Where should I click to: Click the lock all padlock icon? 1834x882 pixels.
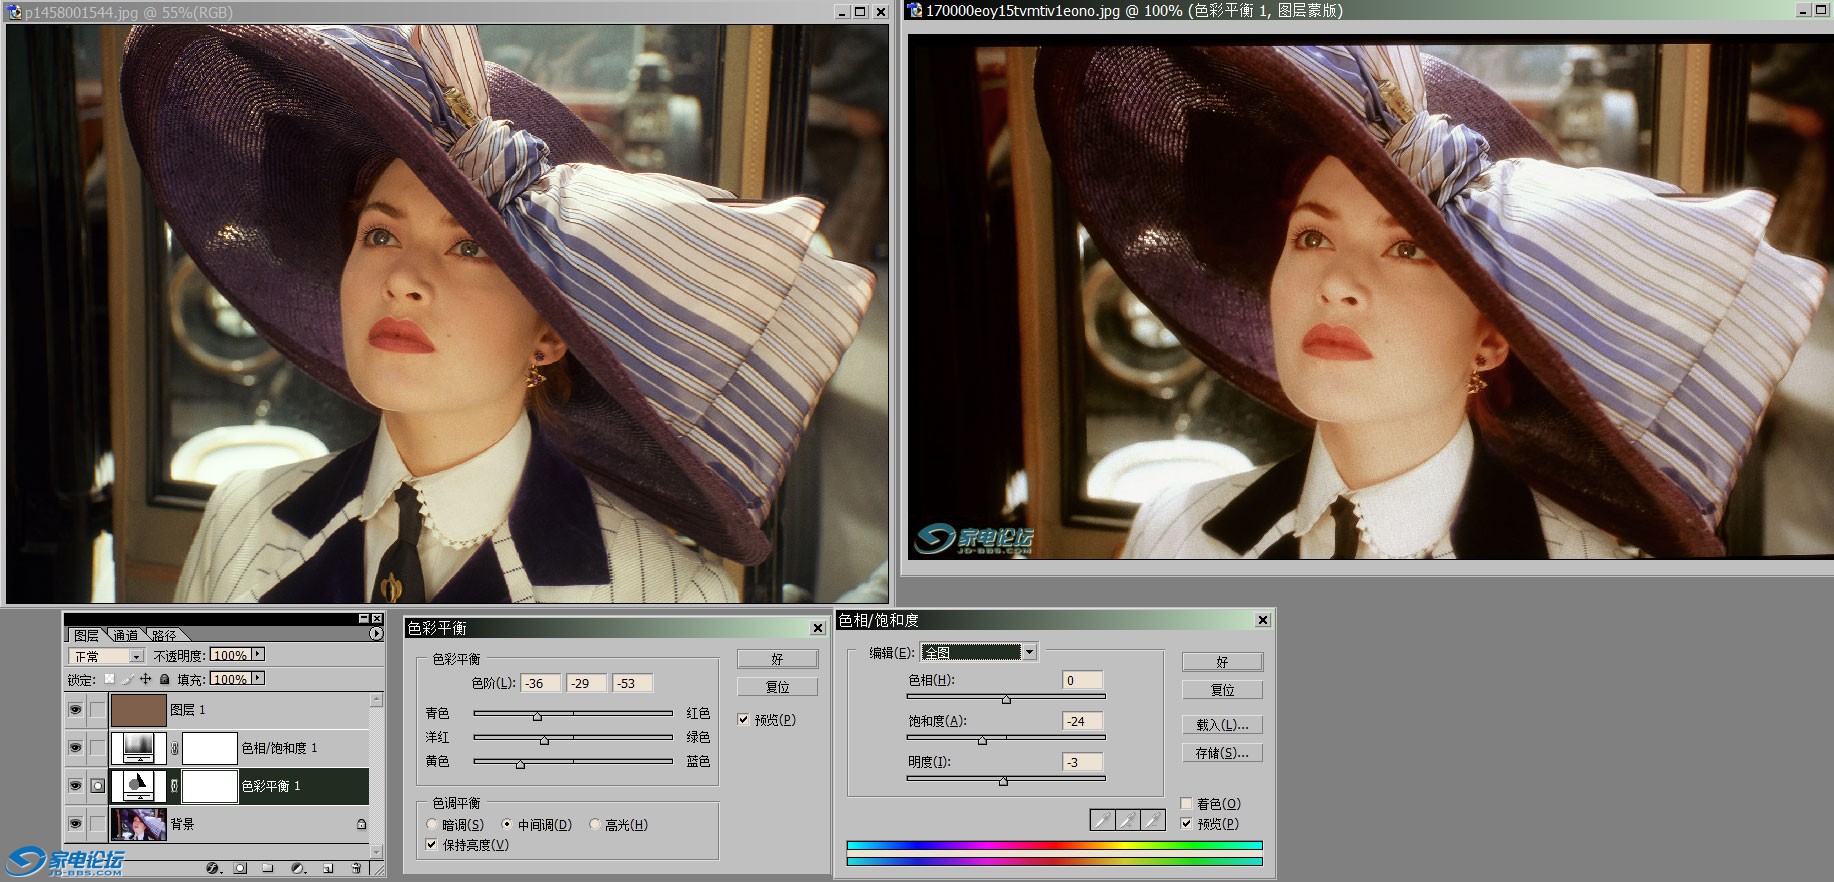(165, 679)
